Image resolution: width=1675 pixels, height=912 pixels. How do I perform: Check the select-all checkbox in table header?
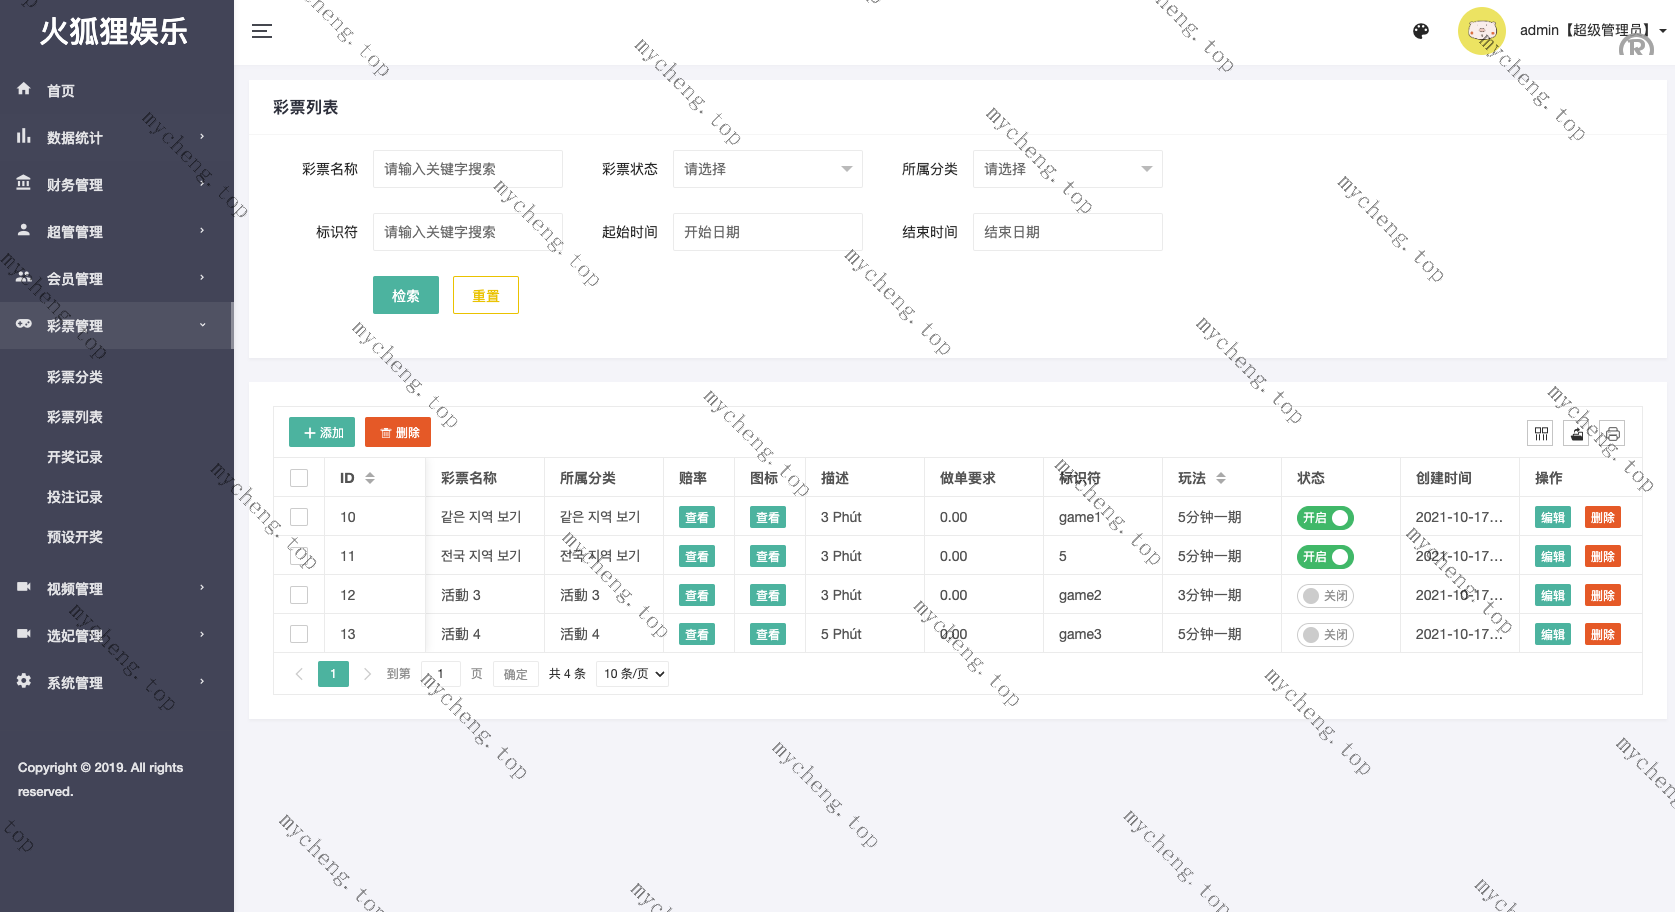point(299,478)
